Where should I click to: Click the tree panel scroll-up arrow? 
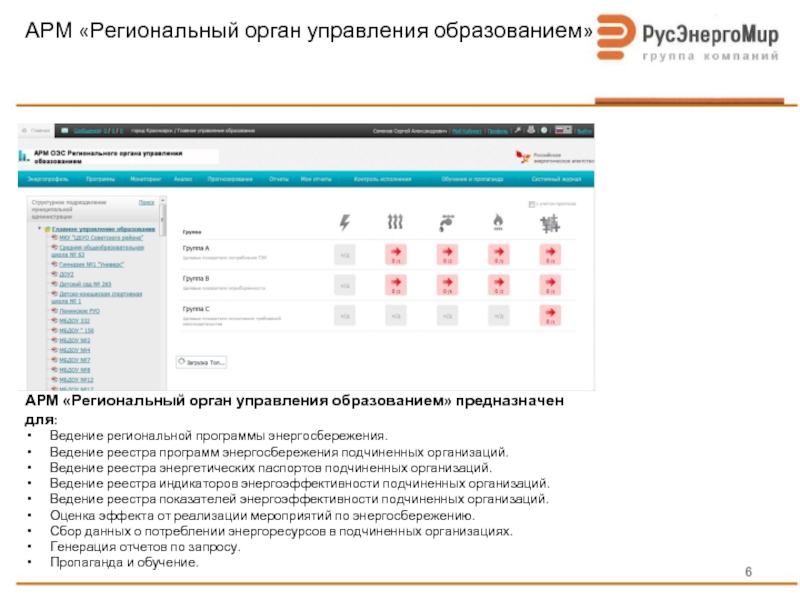[x=163, y=200]
